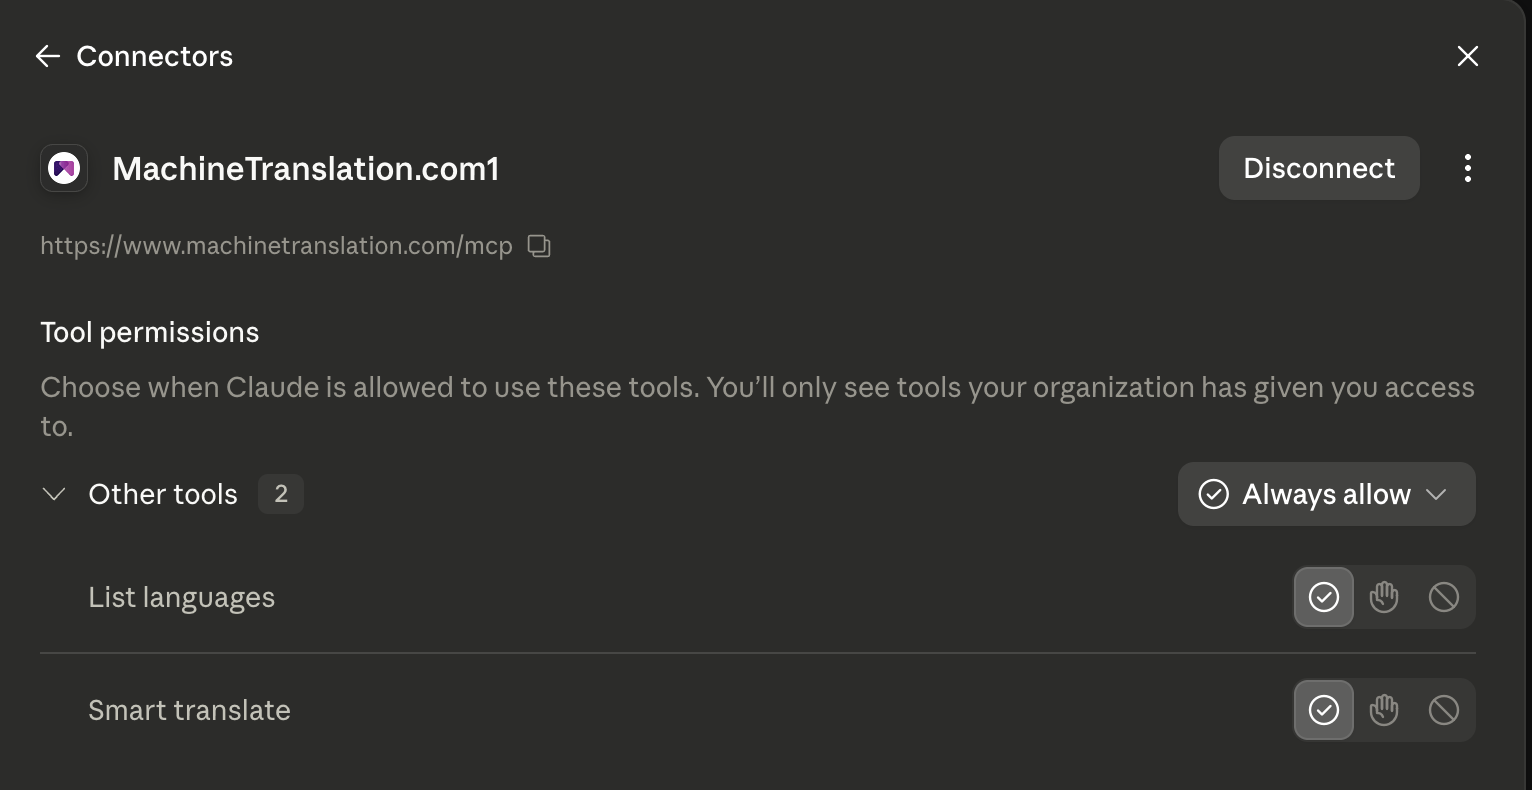Set Smart translate to needs approval

(1383, 710)
